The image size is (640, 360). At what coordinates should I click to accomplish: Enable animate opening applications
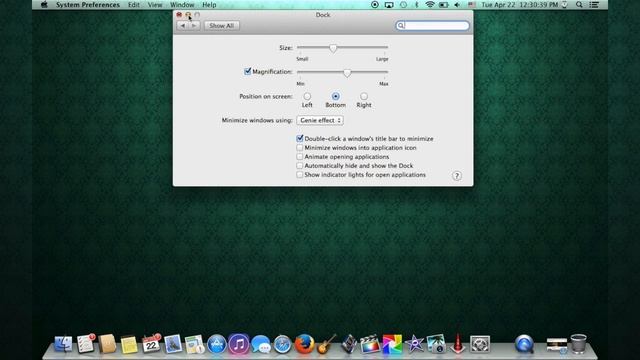tap(300, 157)
